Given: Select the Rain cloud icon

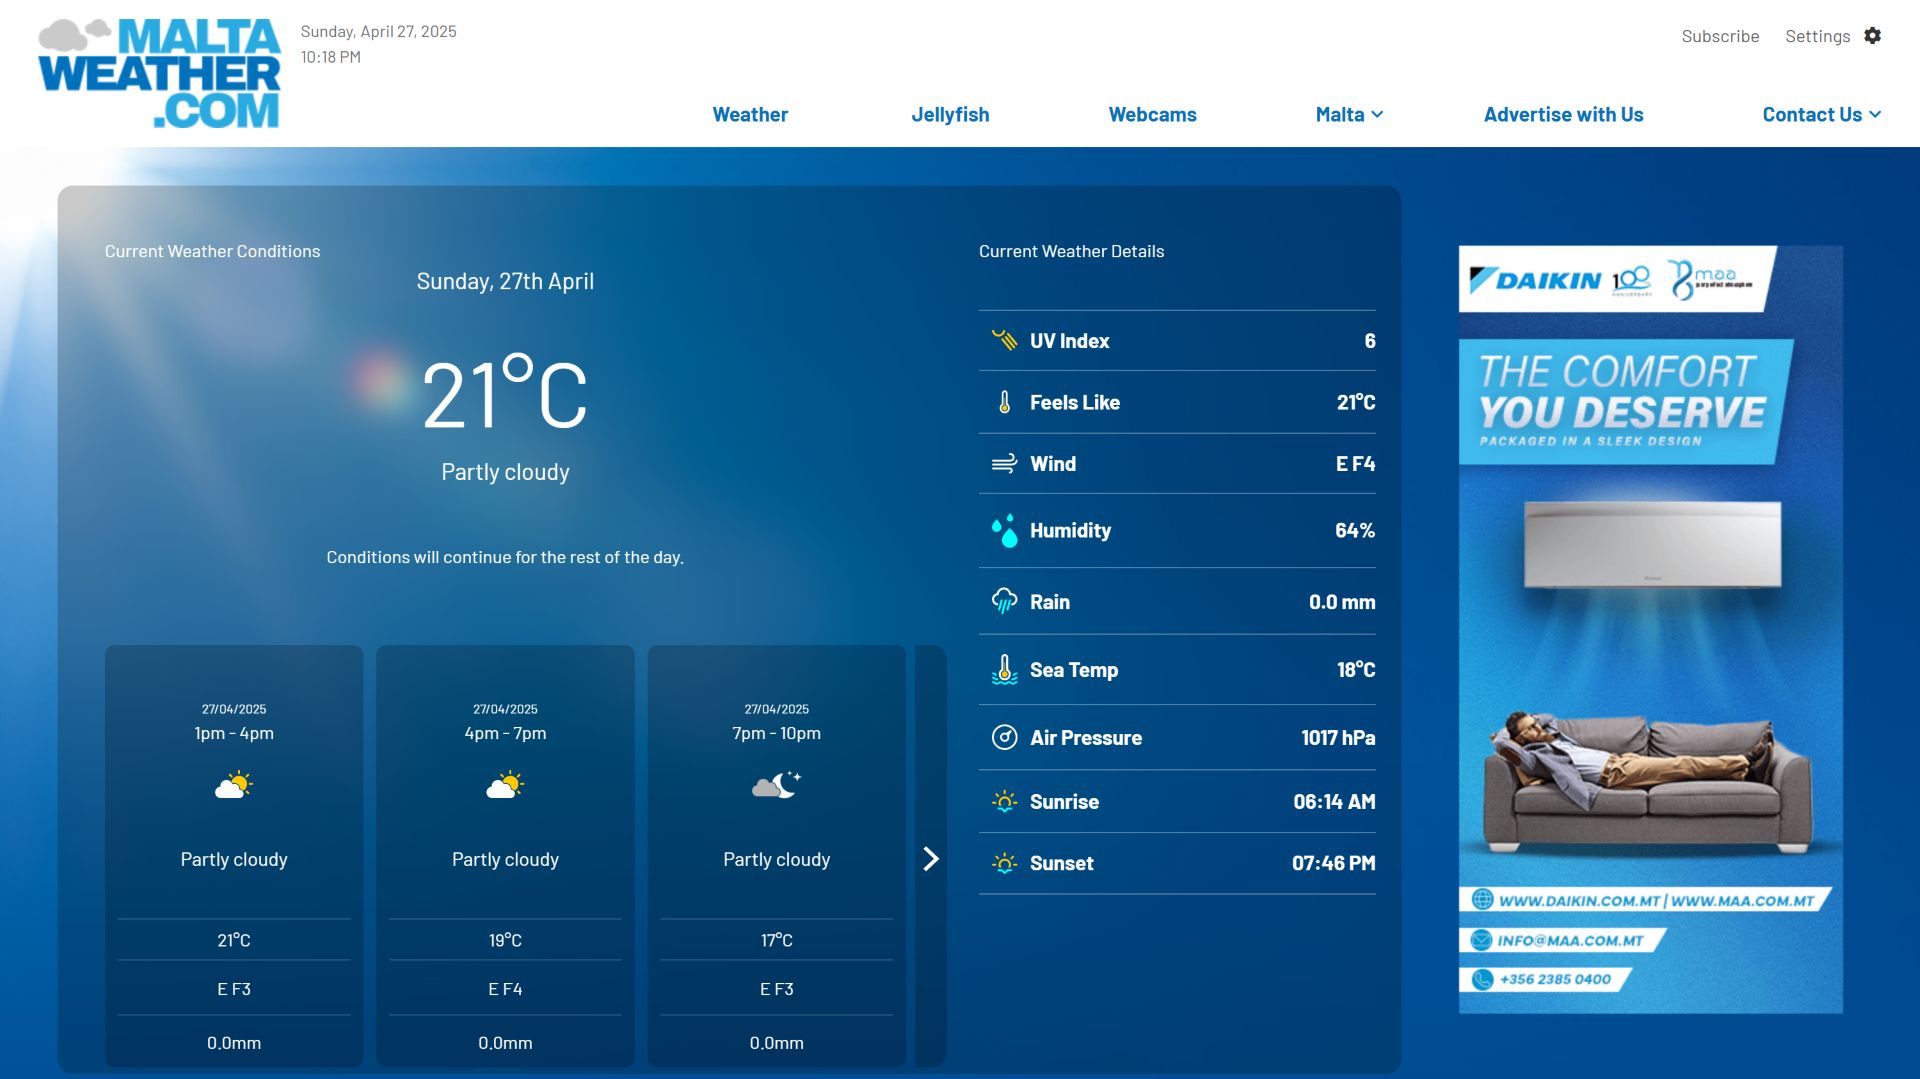Looking at the screenshot, I should pyautogui.click(x=1004, y=601).
